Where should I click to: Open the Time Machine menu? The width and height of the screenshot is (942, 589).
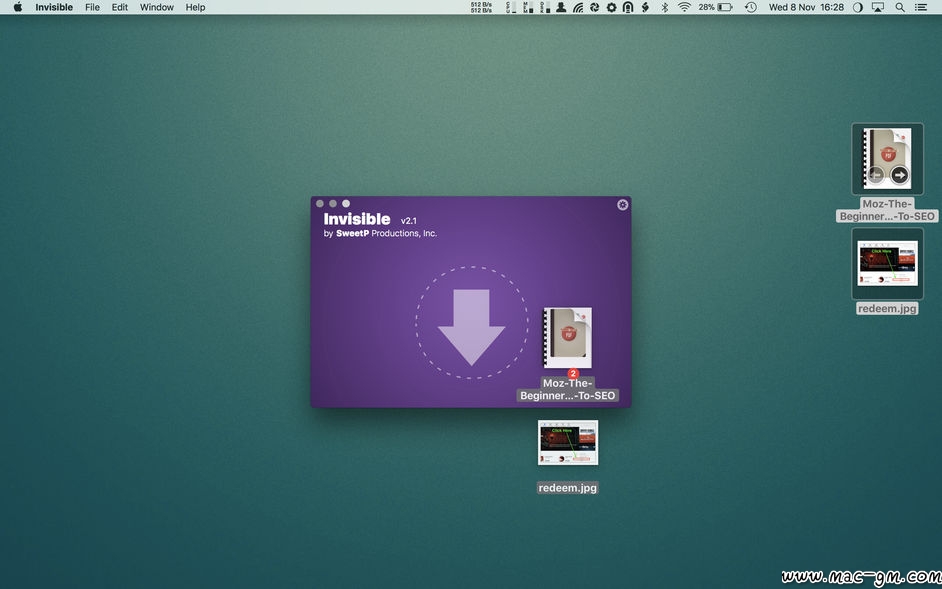pyautogui.click(x=750, y=7)
